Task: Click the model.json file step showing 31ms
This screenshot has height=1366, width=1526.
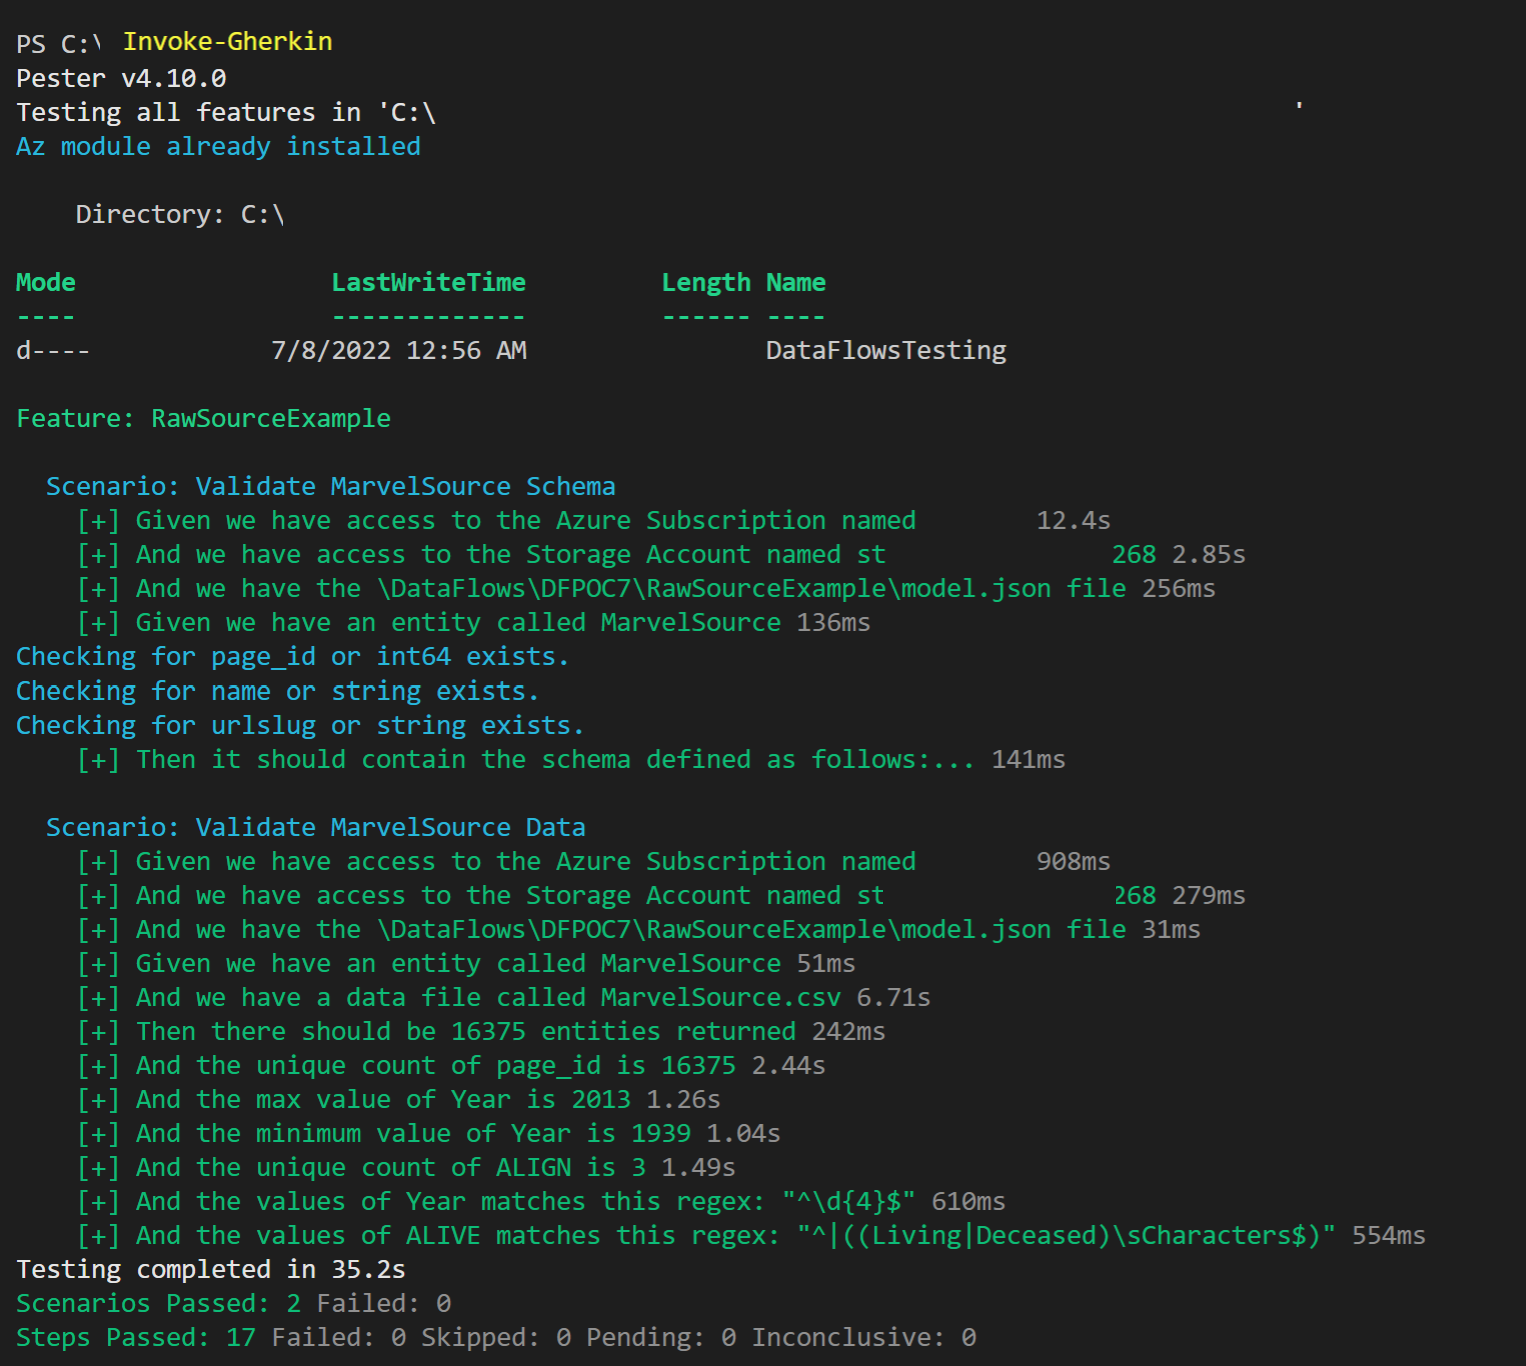Action: (639, 930)
